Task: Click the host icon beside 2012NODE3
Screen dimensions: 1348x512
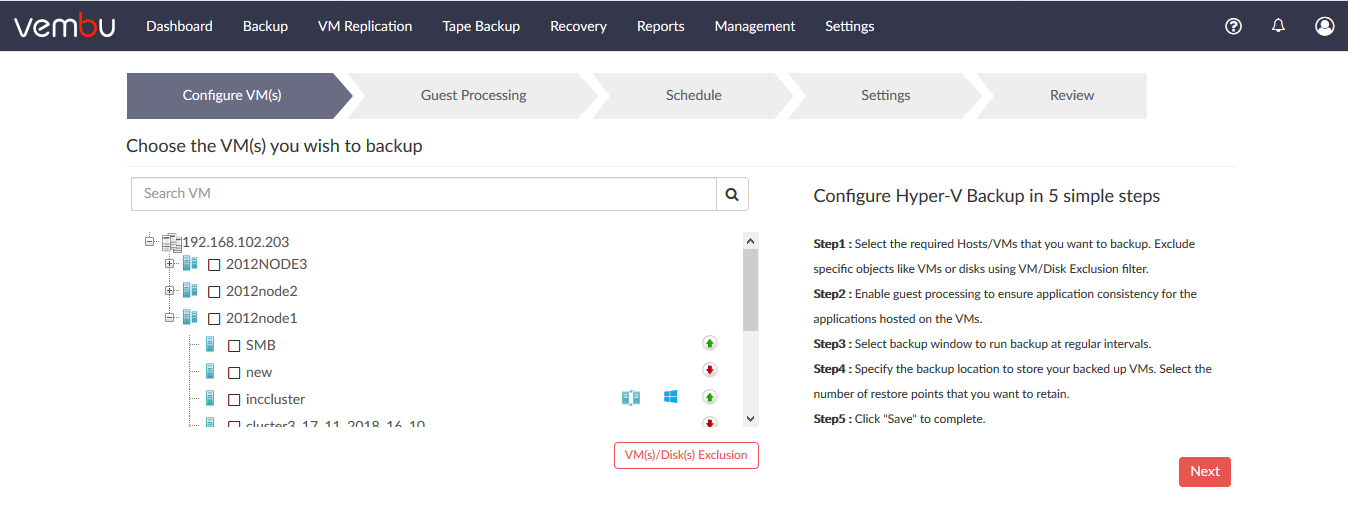Action: tap(190, 264)
